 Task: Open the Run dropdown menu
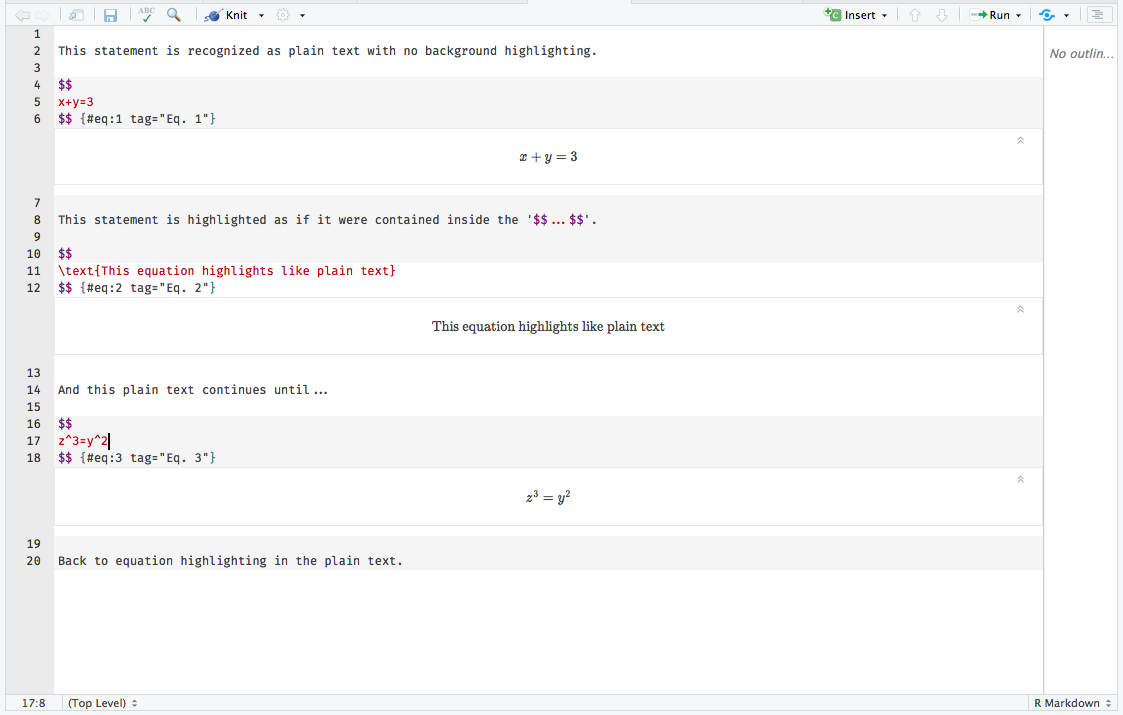[x=1017, y=14]
